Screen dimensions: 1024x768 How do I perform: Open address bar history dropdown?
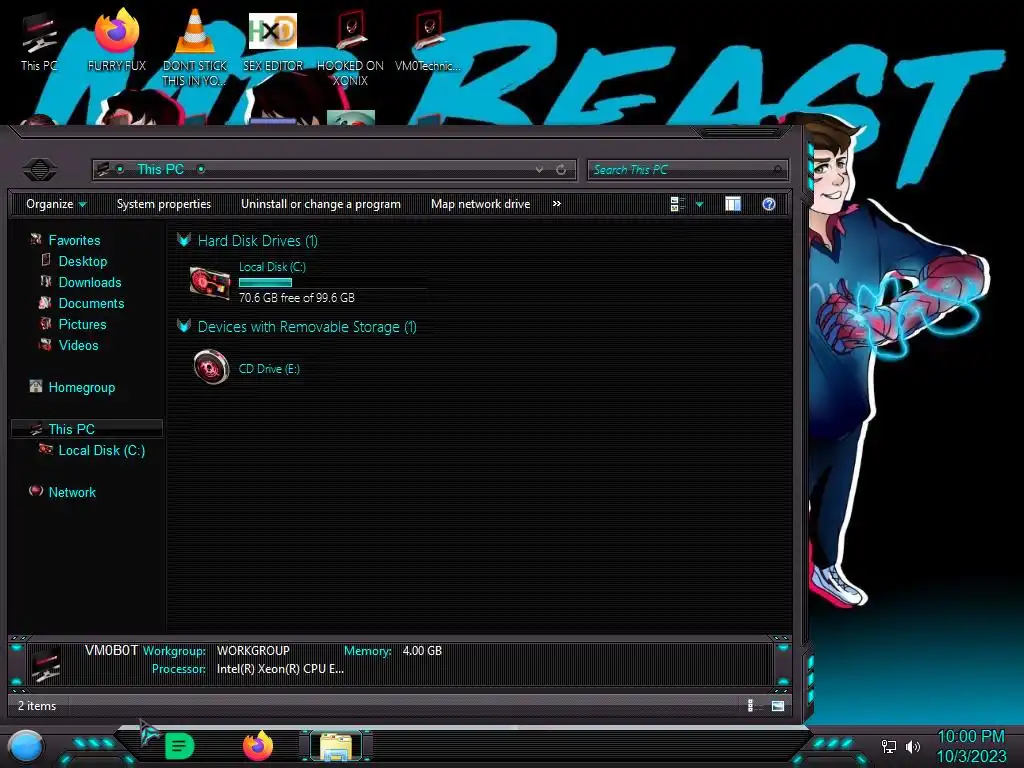(x=539, y=170)
